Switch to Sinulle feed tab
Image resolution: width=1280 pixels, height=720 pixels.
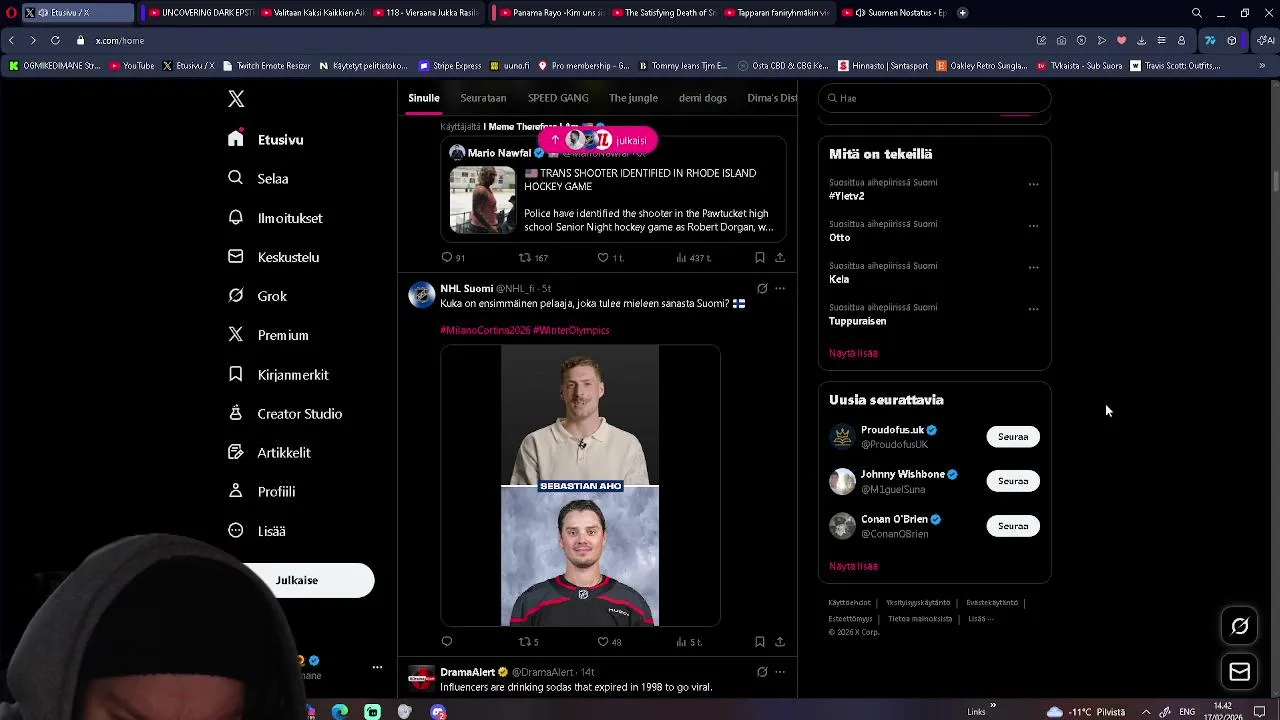point(424,98)
